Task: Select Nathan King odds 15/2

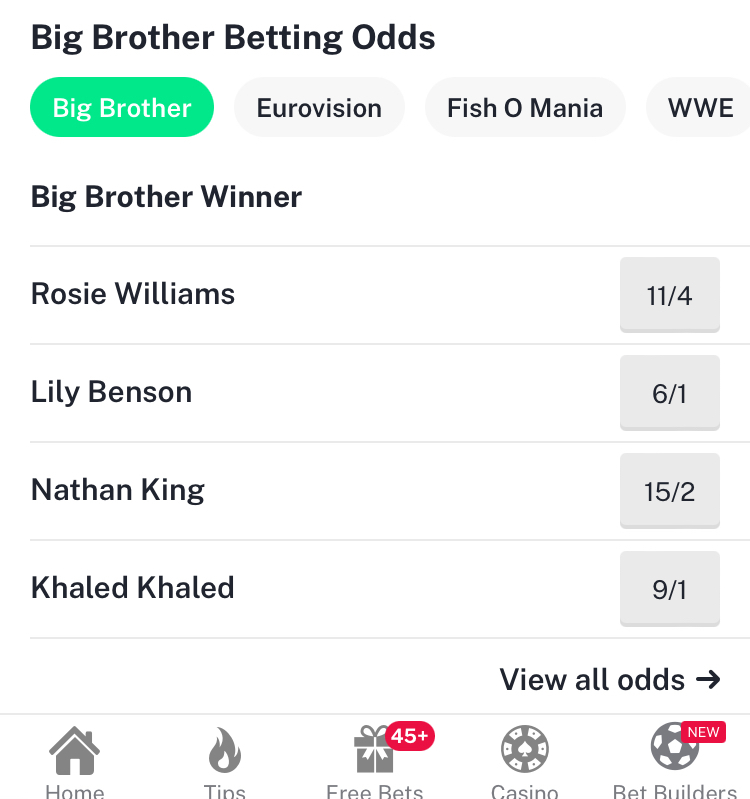Action: coord(669,491)
